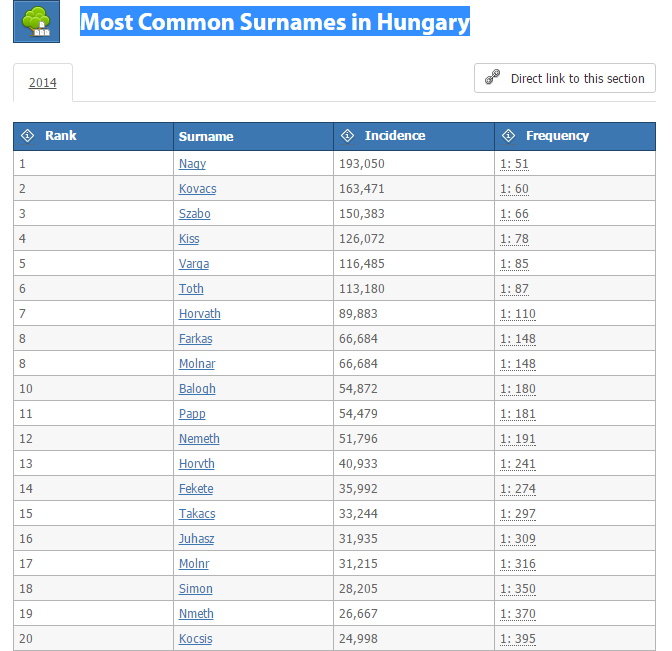Click the Rank column header label
The image size is (672, 651).
click(60, 135)
